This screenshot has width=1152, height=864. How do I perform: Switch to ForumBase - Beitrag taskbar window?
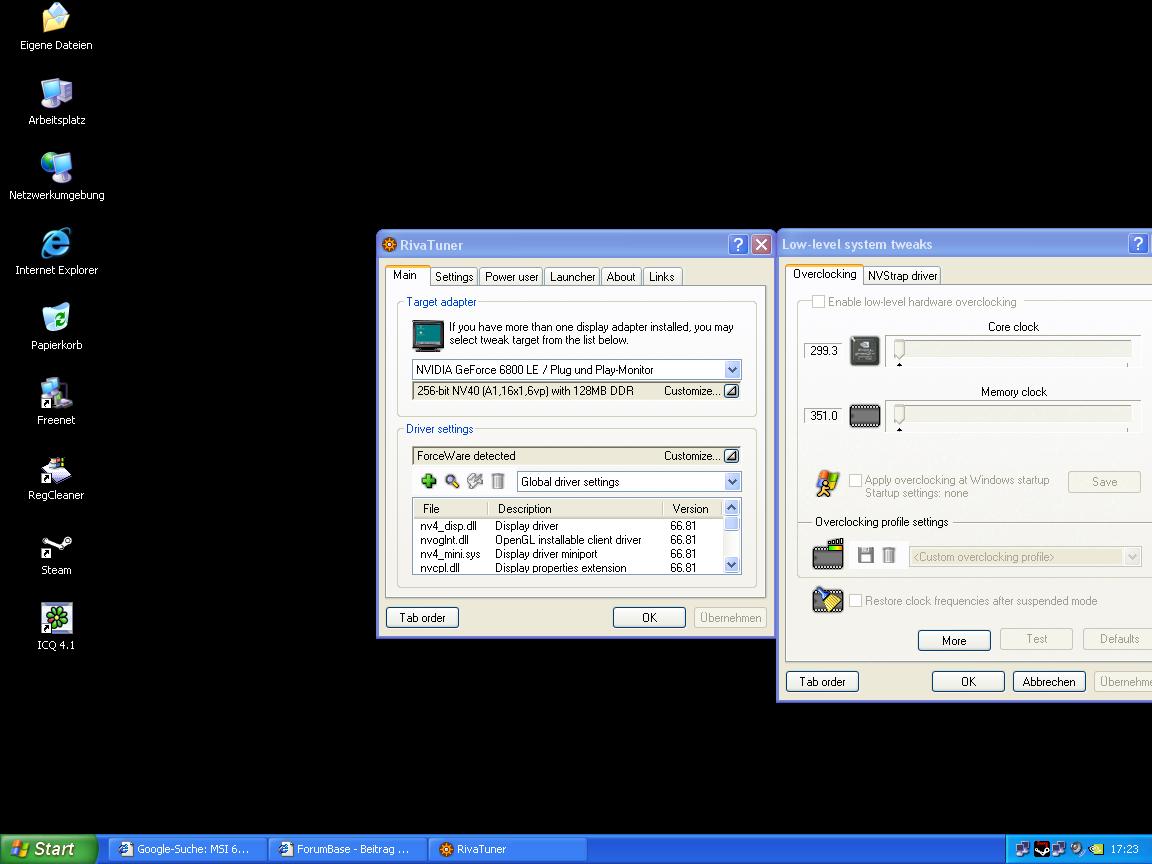click(348, 849)
